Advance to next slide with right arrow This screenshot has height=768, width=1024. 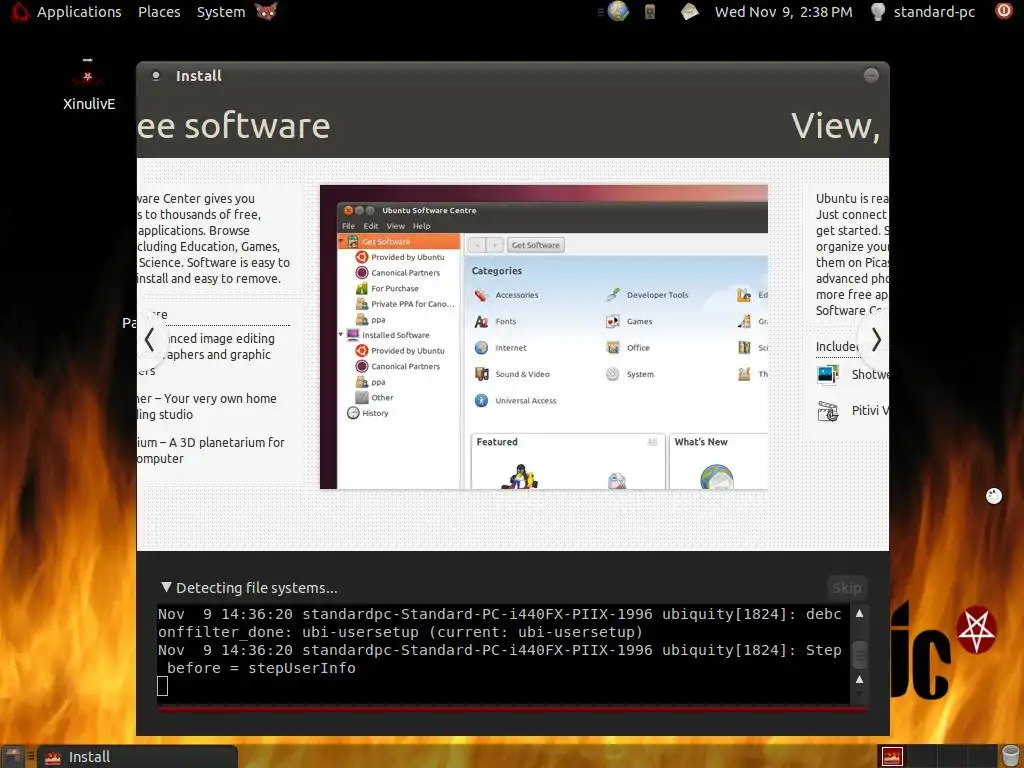coord(875,340)
